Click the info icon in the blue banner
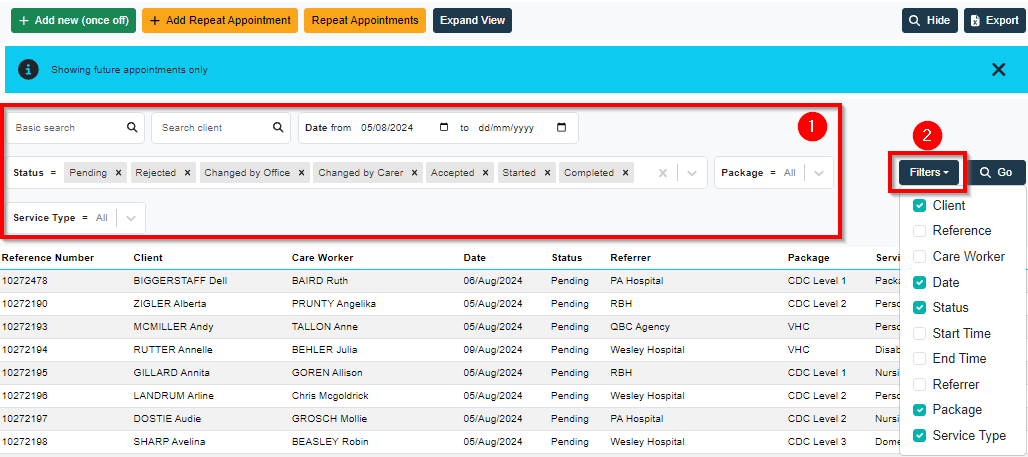The width and height of the screenshot is (1028, 457). (28, 70)
